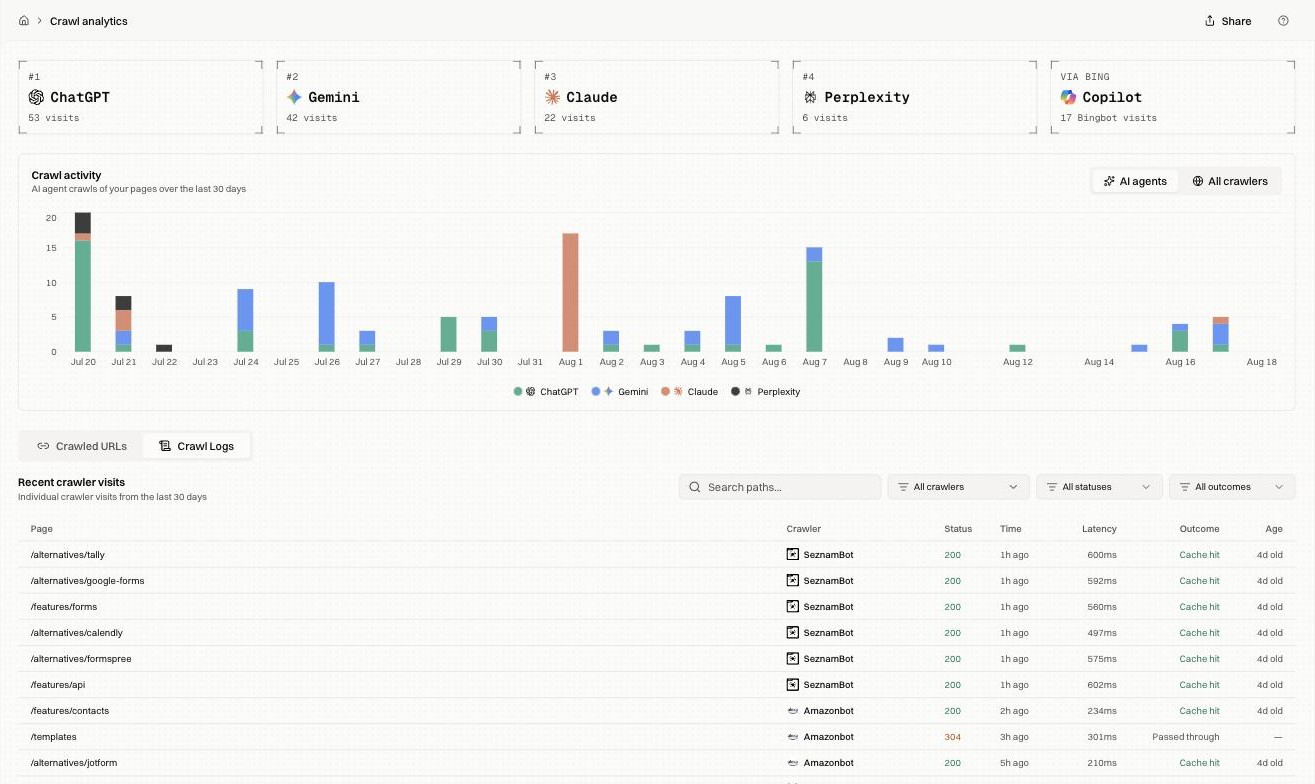Toggle Claude series in chart legend

(x=689, y=392)
